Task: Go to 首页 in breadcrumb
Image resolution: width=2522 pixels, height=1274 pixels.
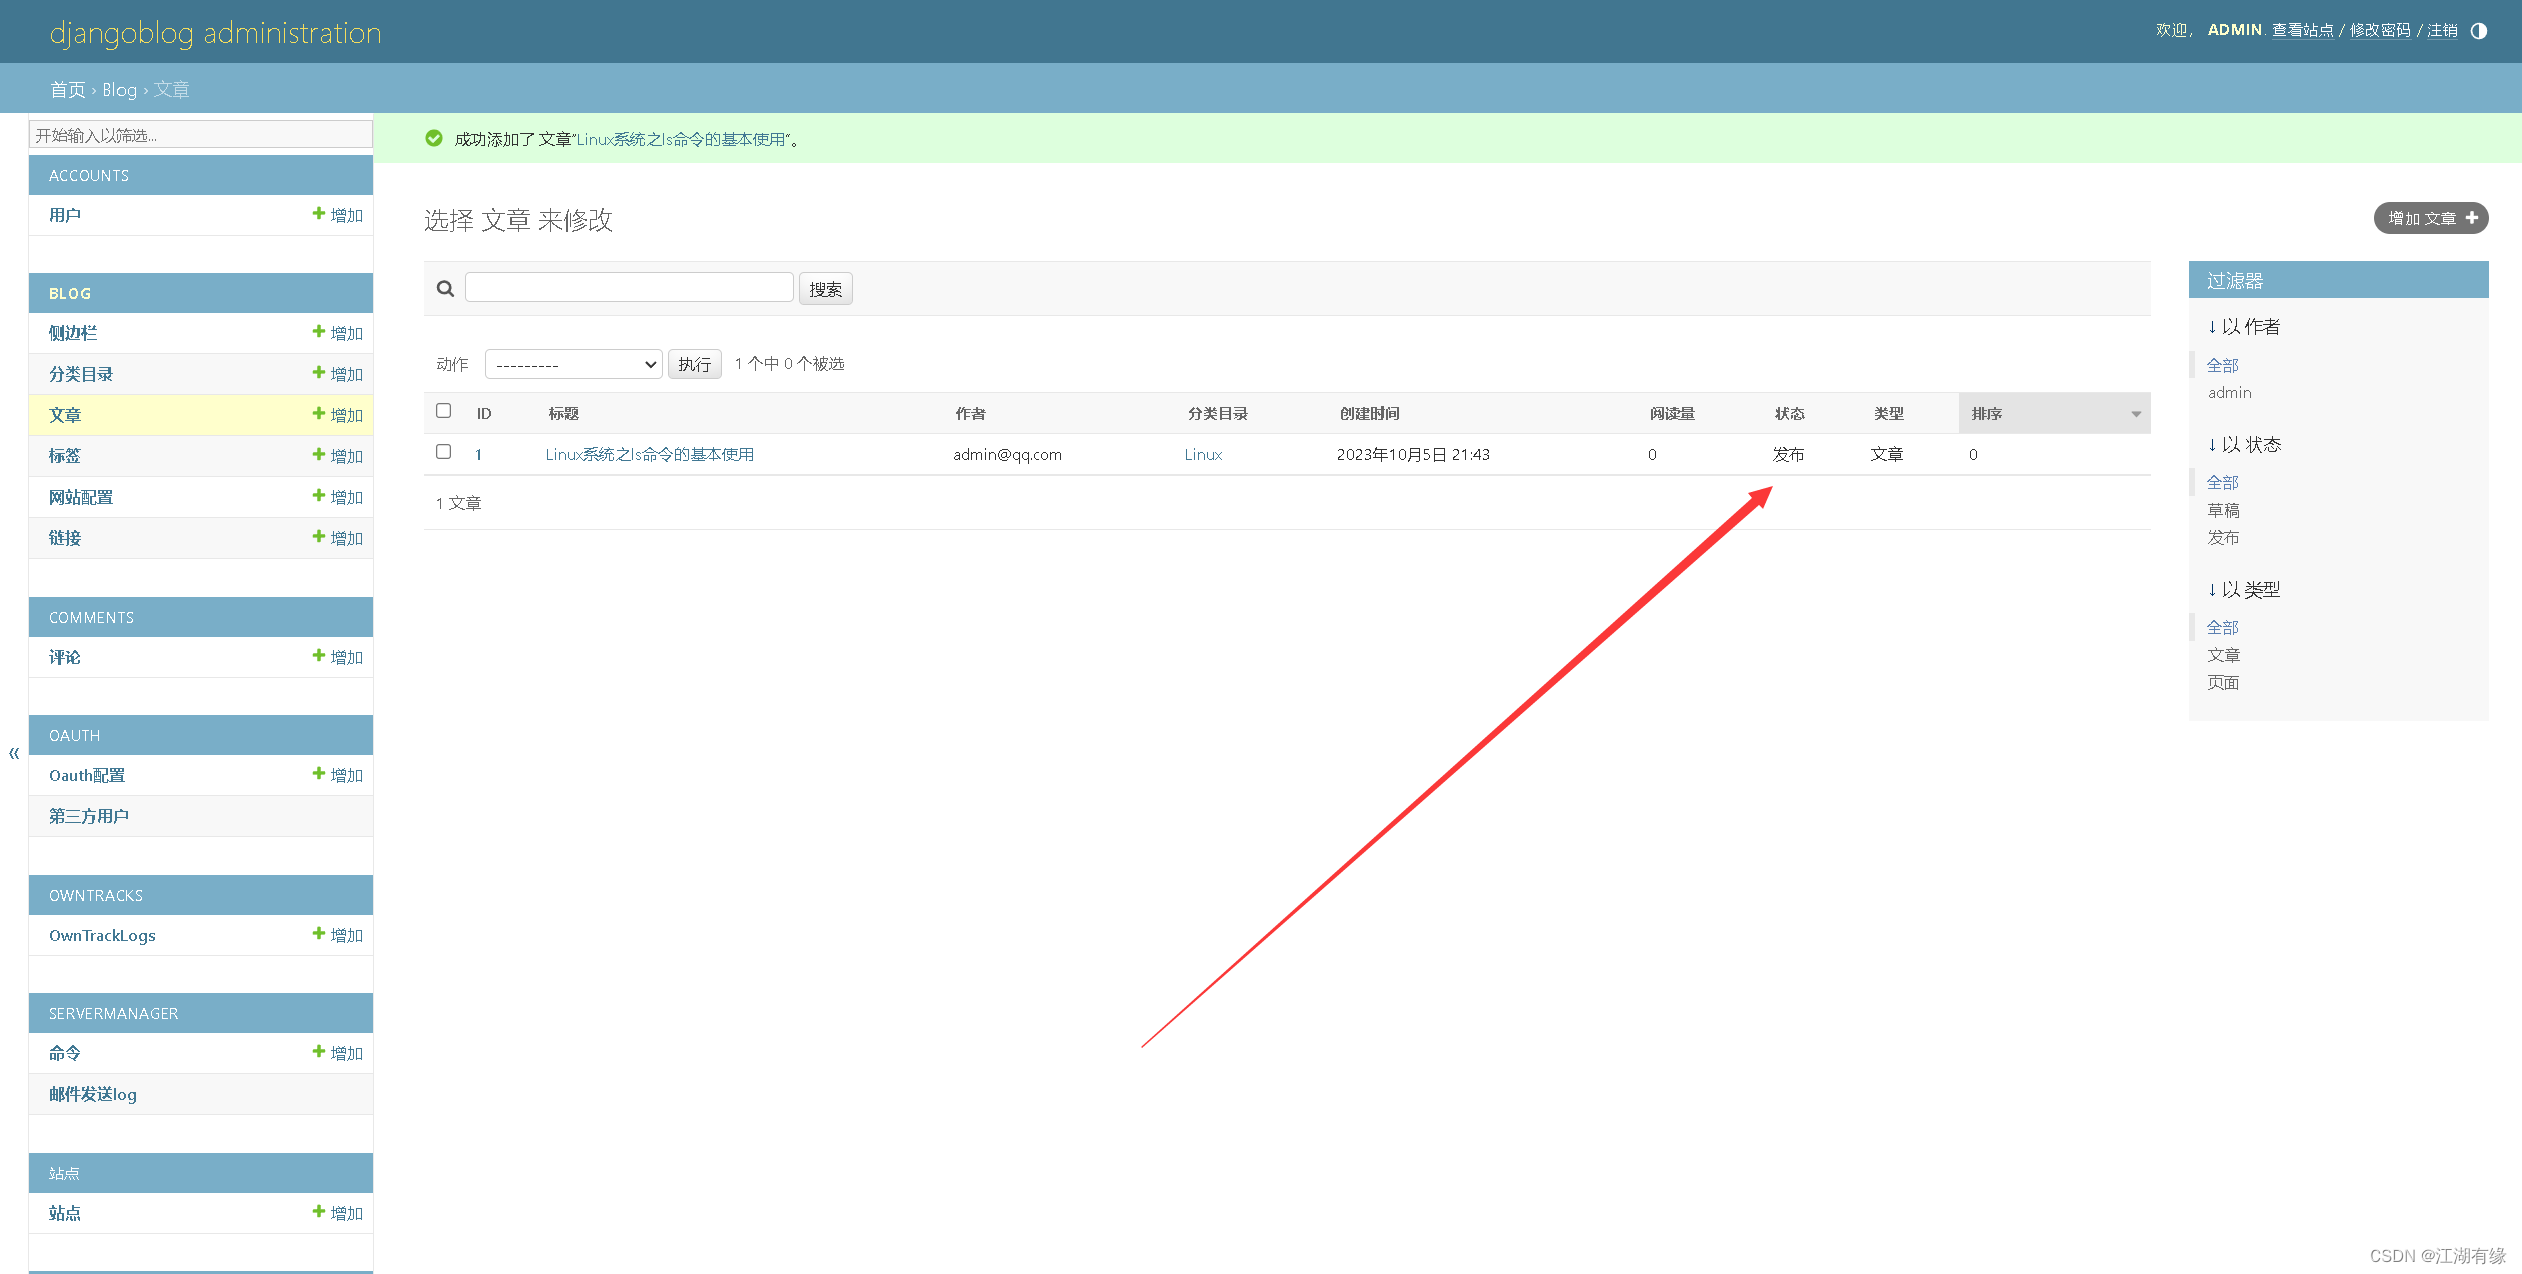Action: [x=68, y=90]
